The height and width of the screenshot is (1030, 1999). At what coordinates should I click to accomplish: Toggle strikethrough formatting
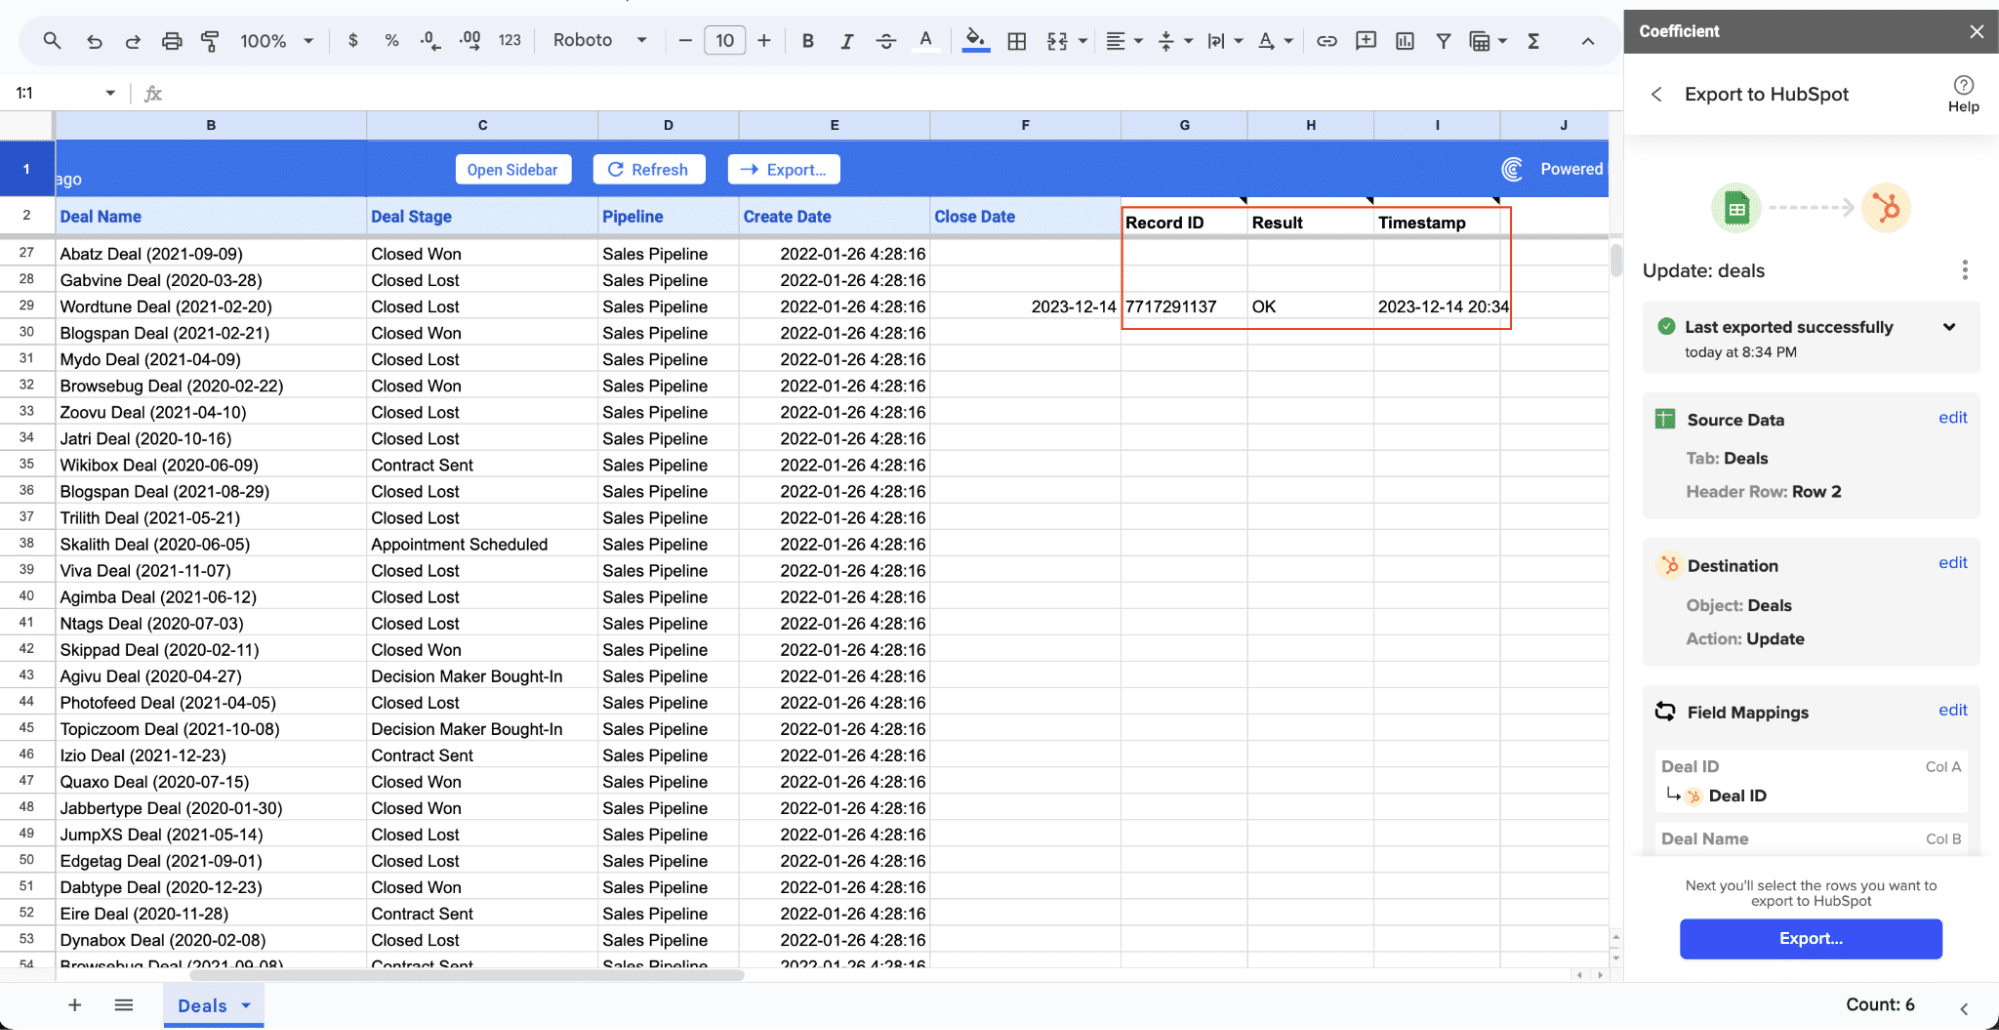click(886, 41)
